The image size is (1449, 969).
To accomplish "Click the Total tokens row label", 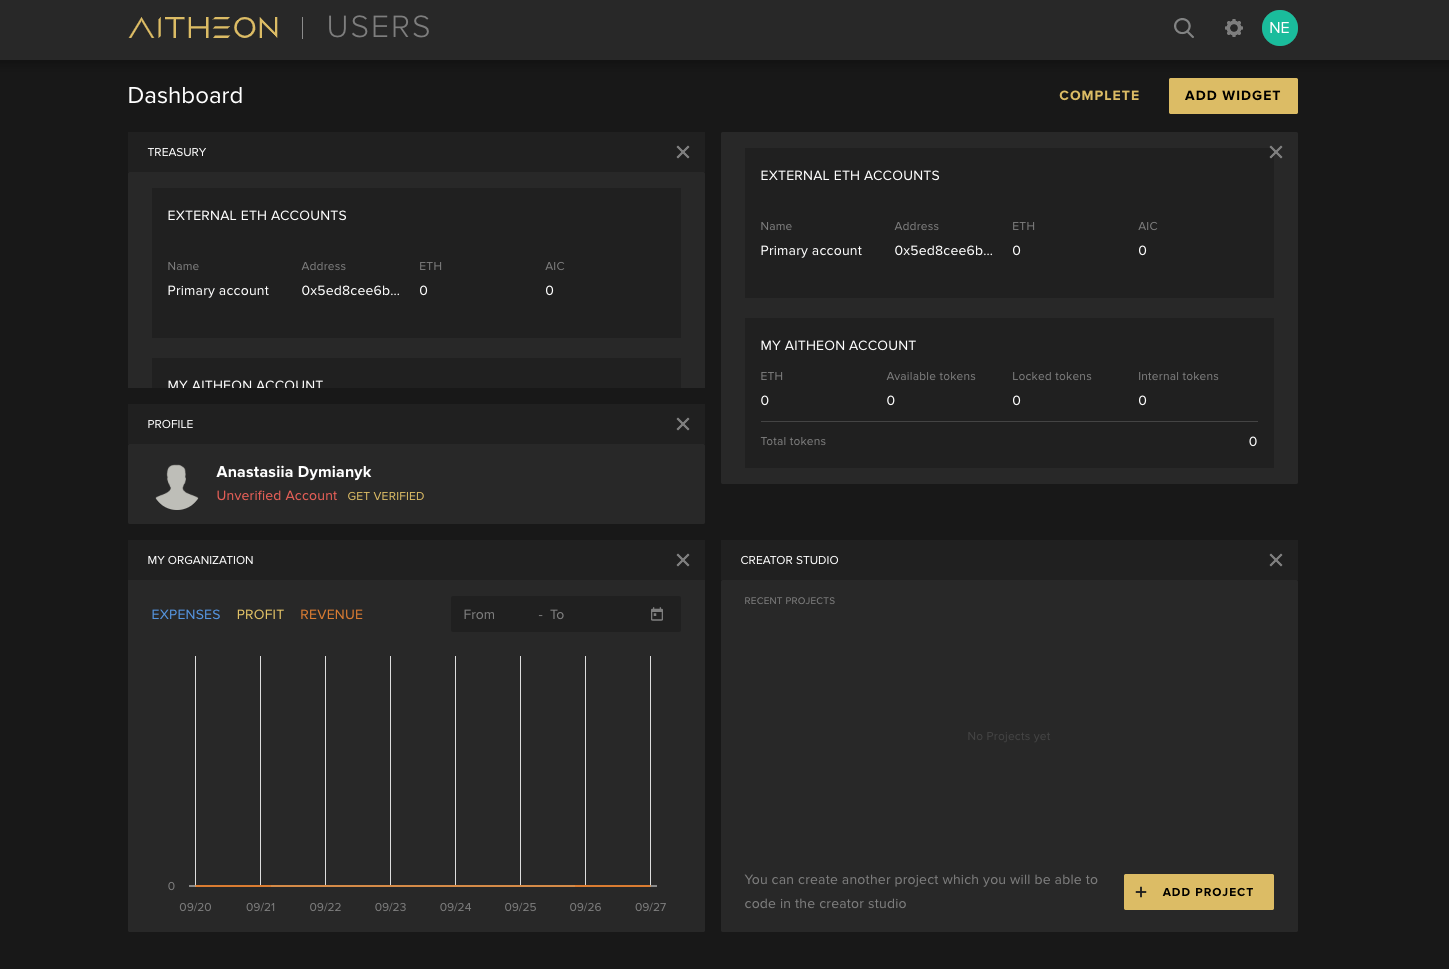I will [793, 441].
